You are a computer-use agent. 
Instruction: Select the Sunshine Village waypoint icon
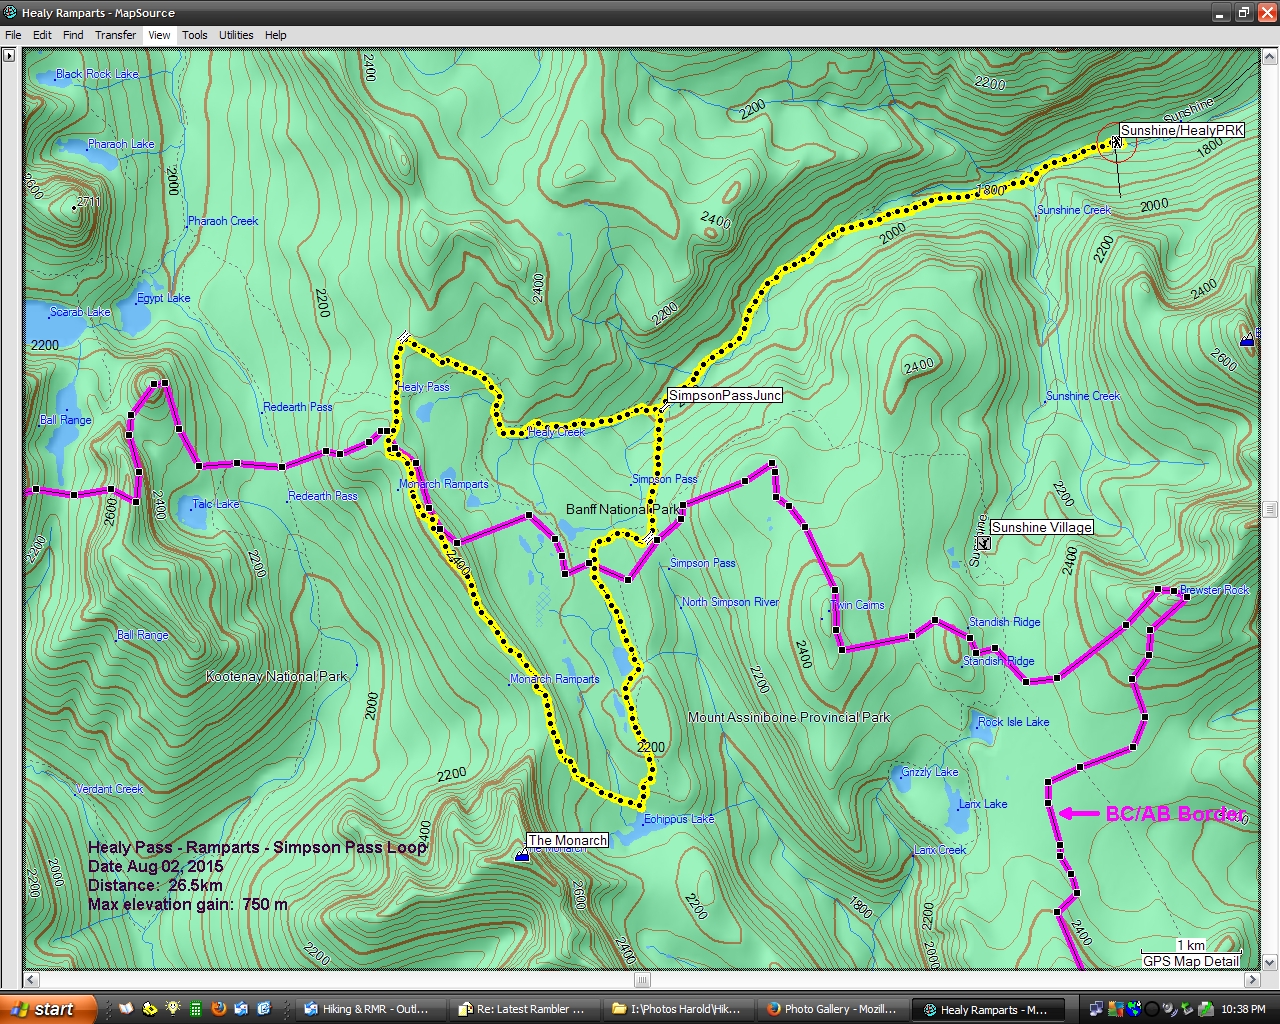(984, 543)
